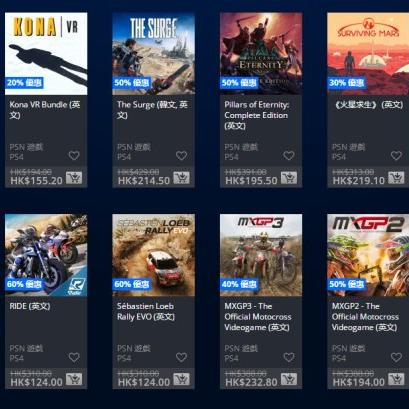Toggle wishlist heart for RIDE

74,357
